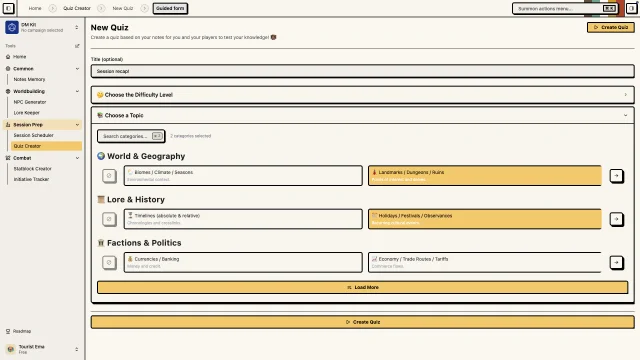Click the Session Prep section icon

[8, 124]
